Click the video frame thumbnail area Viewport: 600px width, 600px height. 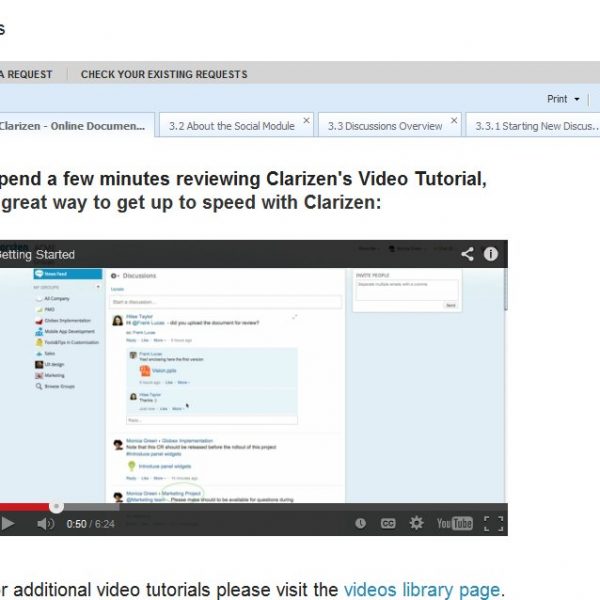coord(253,385)
